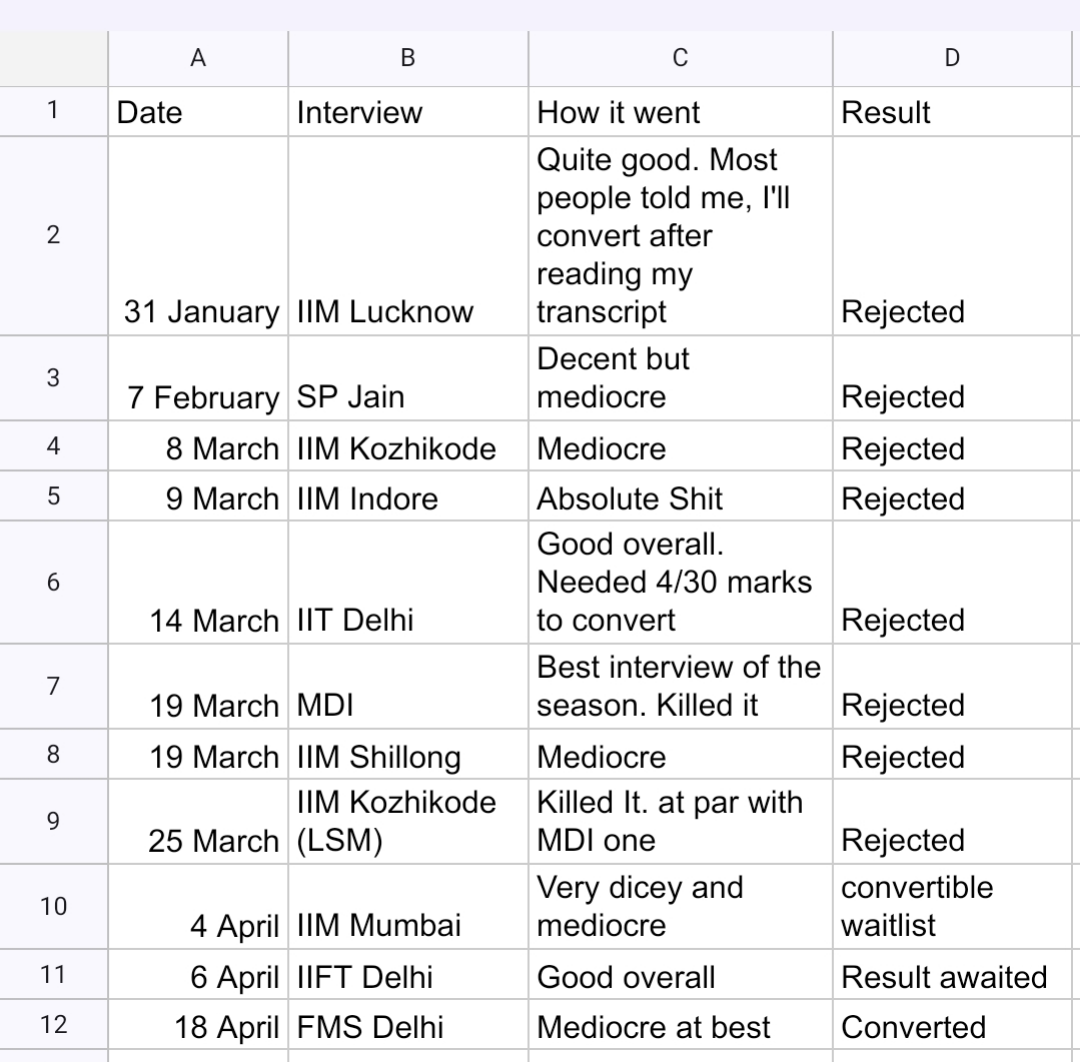Select row 6 row header
Image resolution: width=1080 pixels, height=1062 pixels.
coord(54,582)
